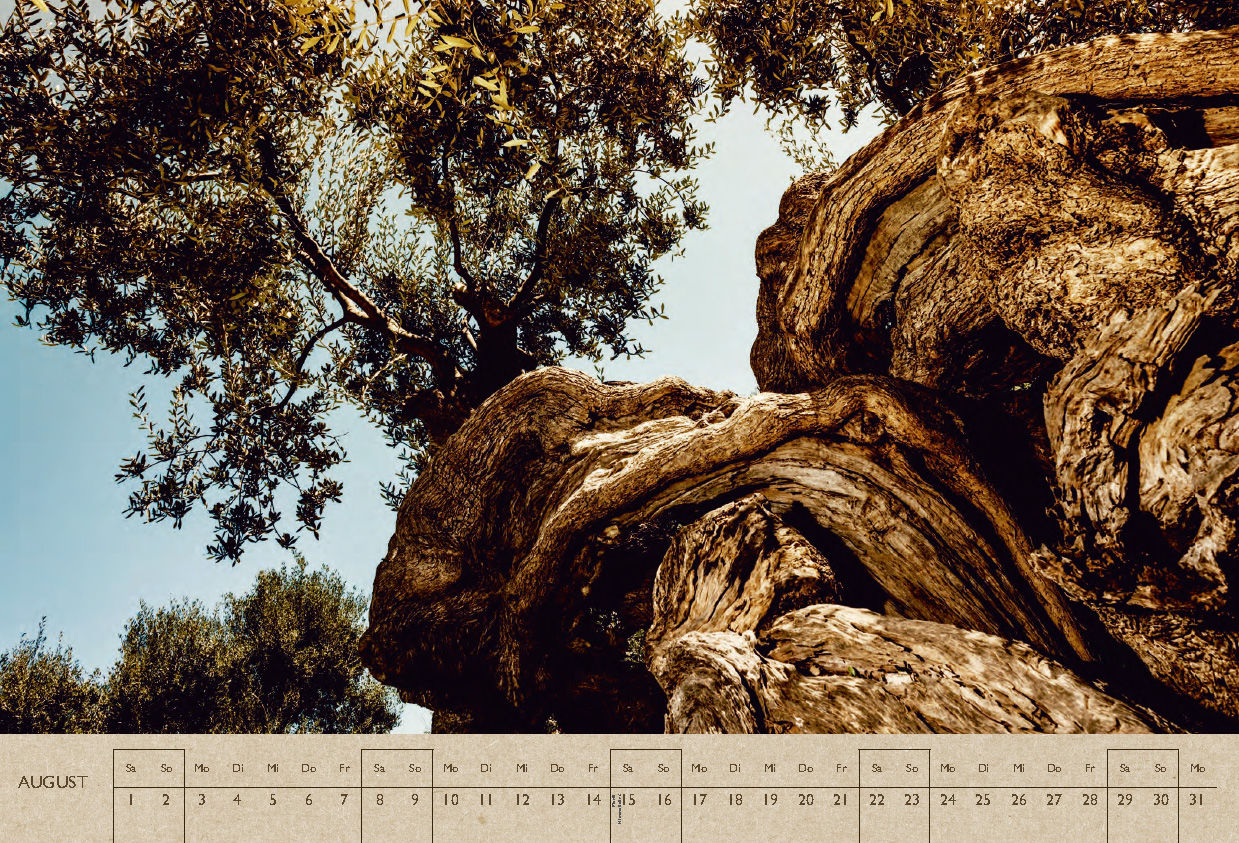Click on date 9 in the calendar

tap(414, 800)
